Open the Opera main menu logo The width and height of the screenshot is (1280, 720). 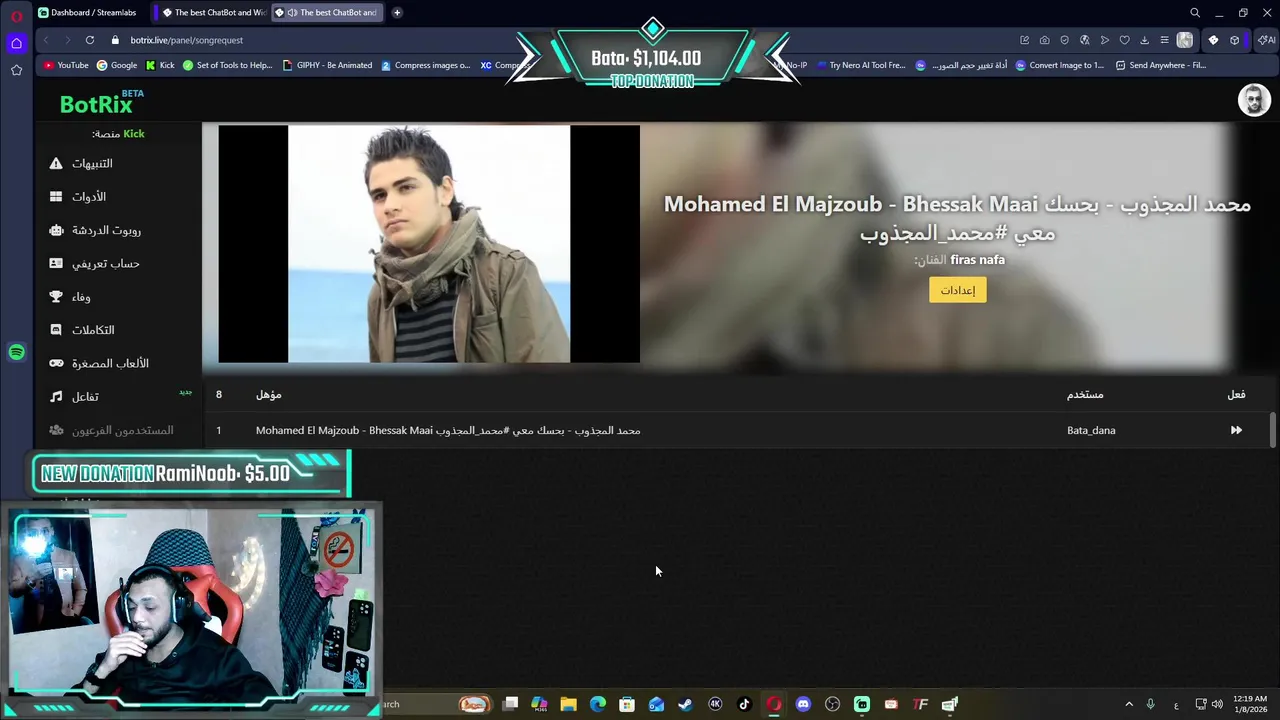pos(16,15)
